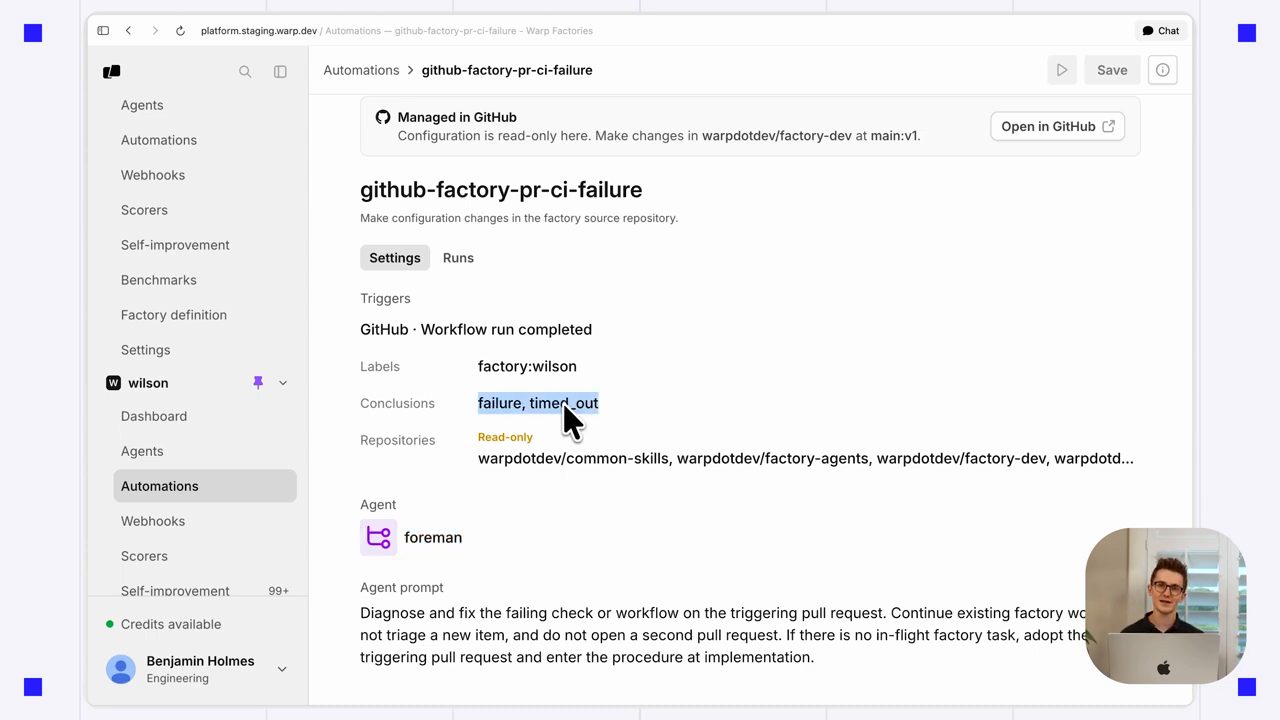Image resolution: width=1280 pixels, height=720 pixels.
Task: Click the Credits available status
Action: pos(164,624)
